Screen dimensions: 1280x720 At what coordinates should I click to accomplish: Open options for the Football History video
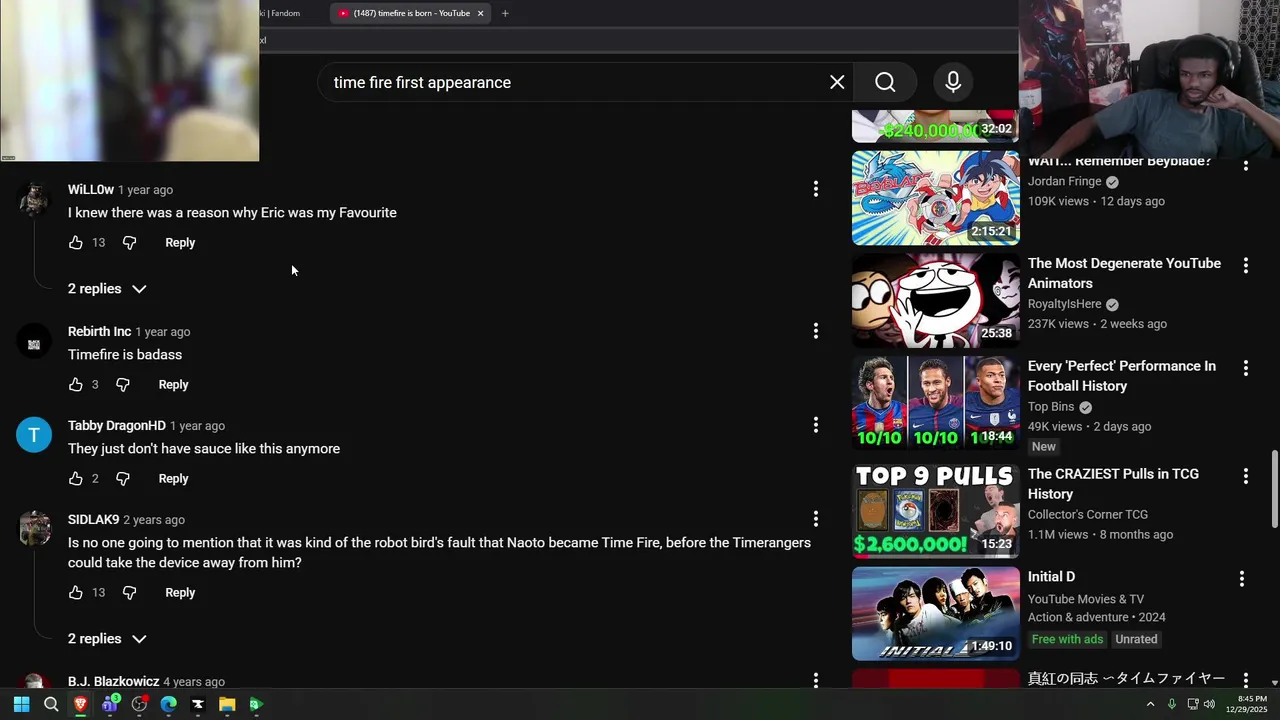point(1246,368)
